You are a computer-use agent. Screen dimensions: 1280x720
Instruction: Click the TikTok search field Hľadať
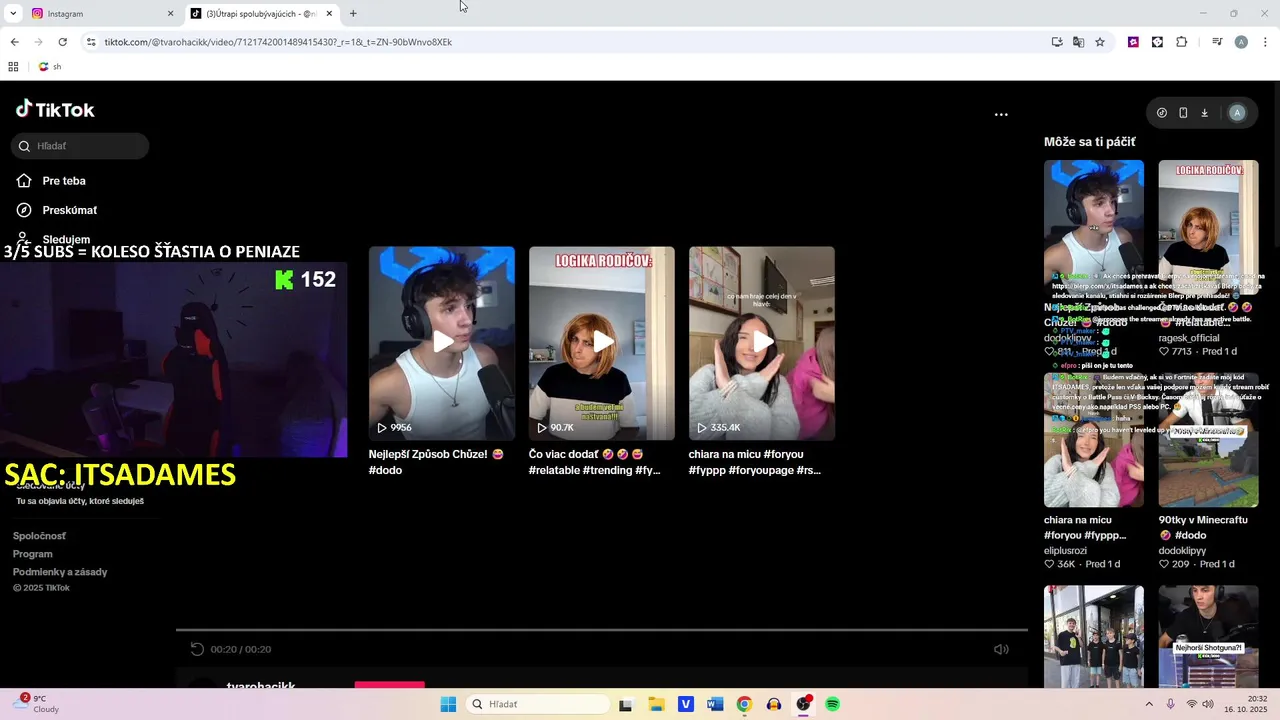point(80,146)
